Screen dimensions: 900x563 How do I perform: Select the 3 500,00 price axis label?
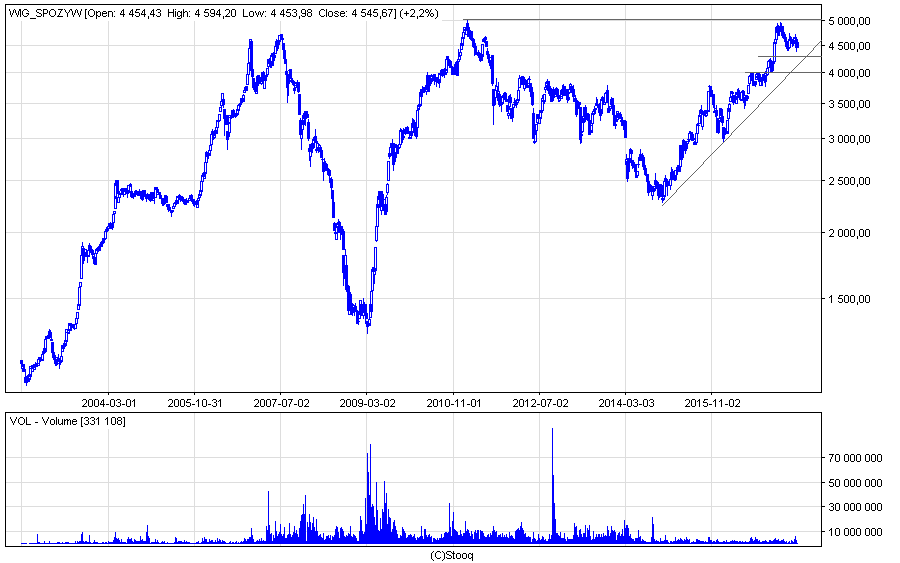[849, 104]
